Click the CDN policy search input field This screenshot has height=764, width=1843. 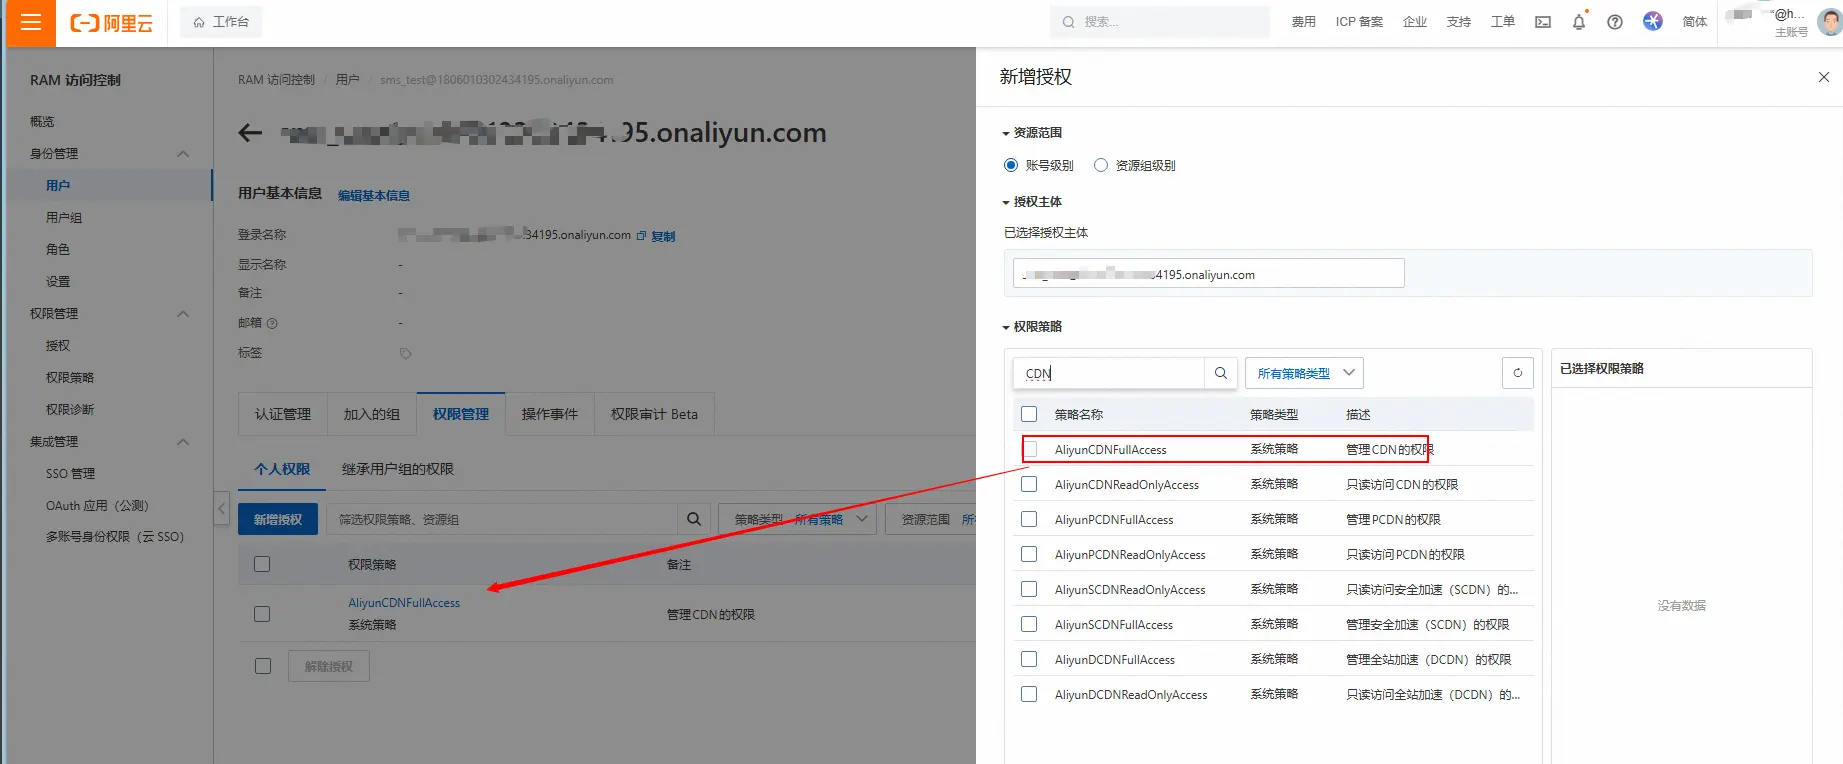click(1110, 373)
